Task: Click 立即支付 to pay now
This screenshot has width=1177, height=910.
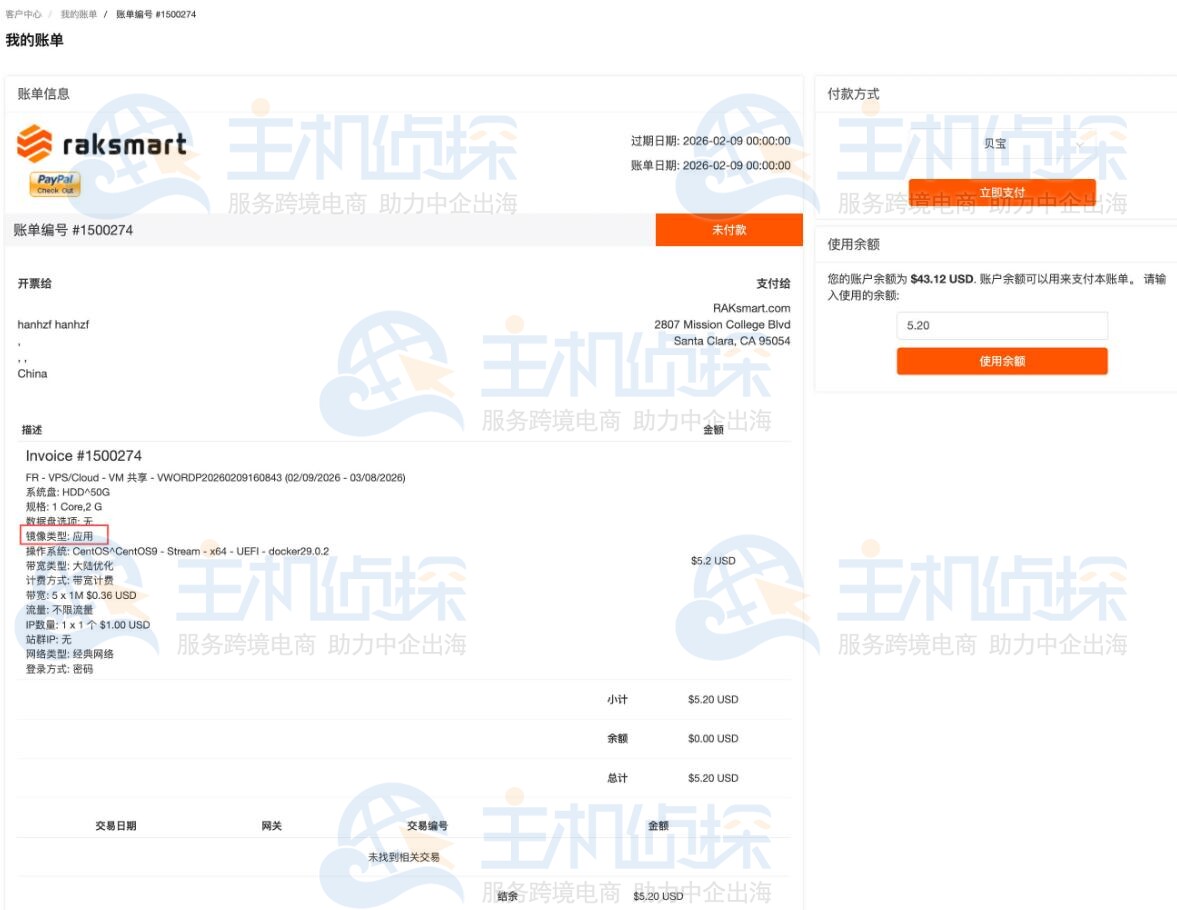Action: tap(1000, 191)
